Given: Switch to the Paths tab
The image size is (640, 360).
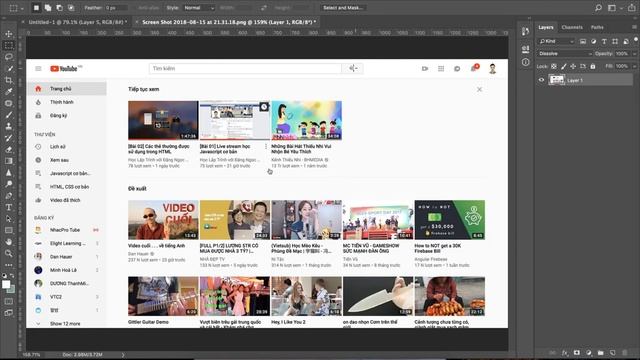Looking at the screenshot, I should click(597, 27).
